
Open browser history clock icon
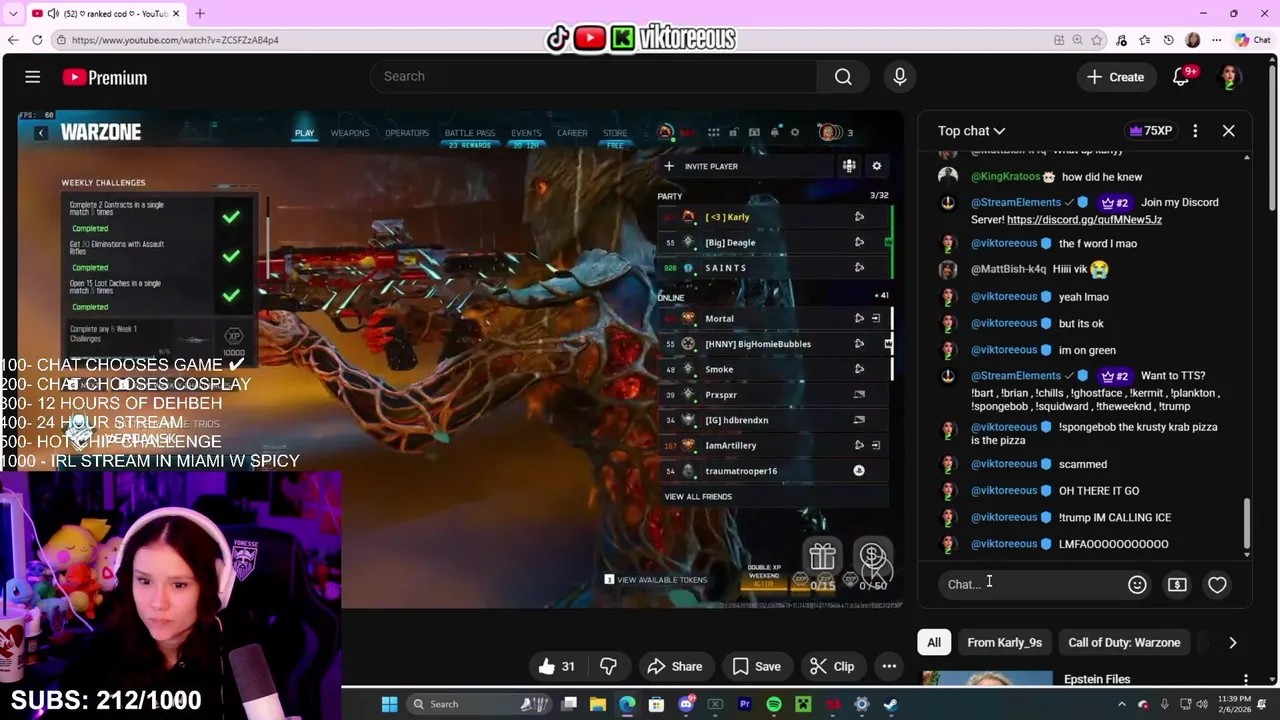pyautogui.click(x=1168, y=40)
